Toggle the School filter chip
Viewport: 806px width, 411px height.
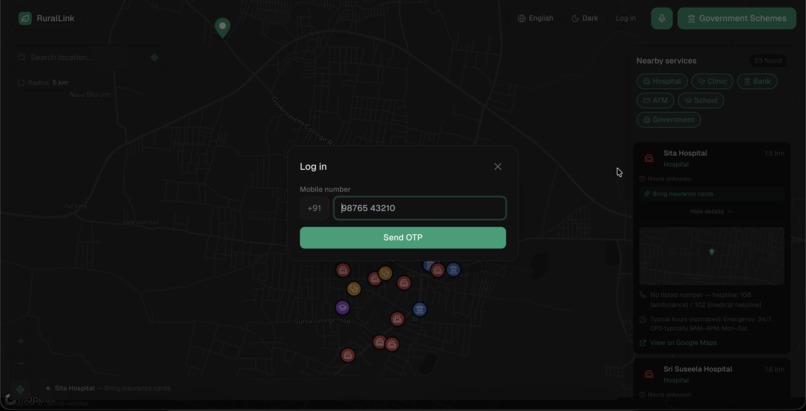(x=701, y=101)
